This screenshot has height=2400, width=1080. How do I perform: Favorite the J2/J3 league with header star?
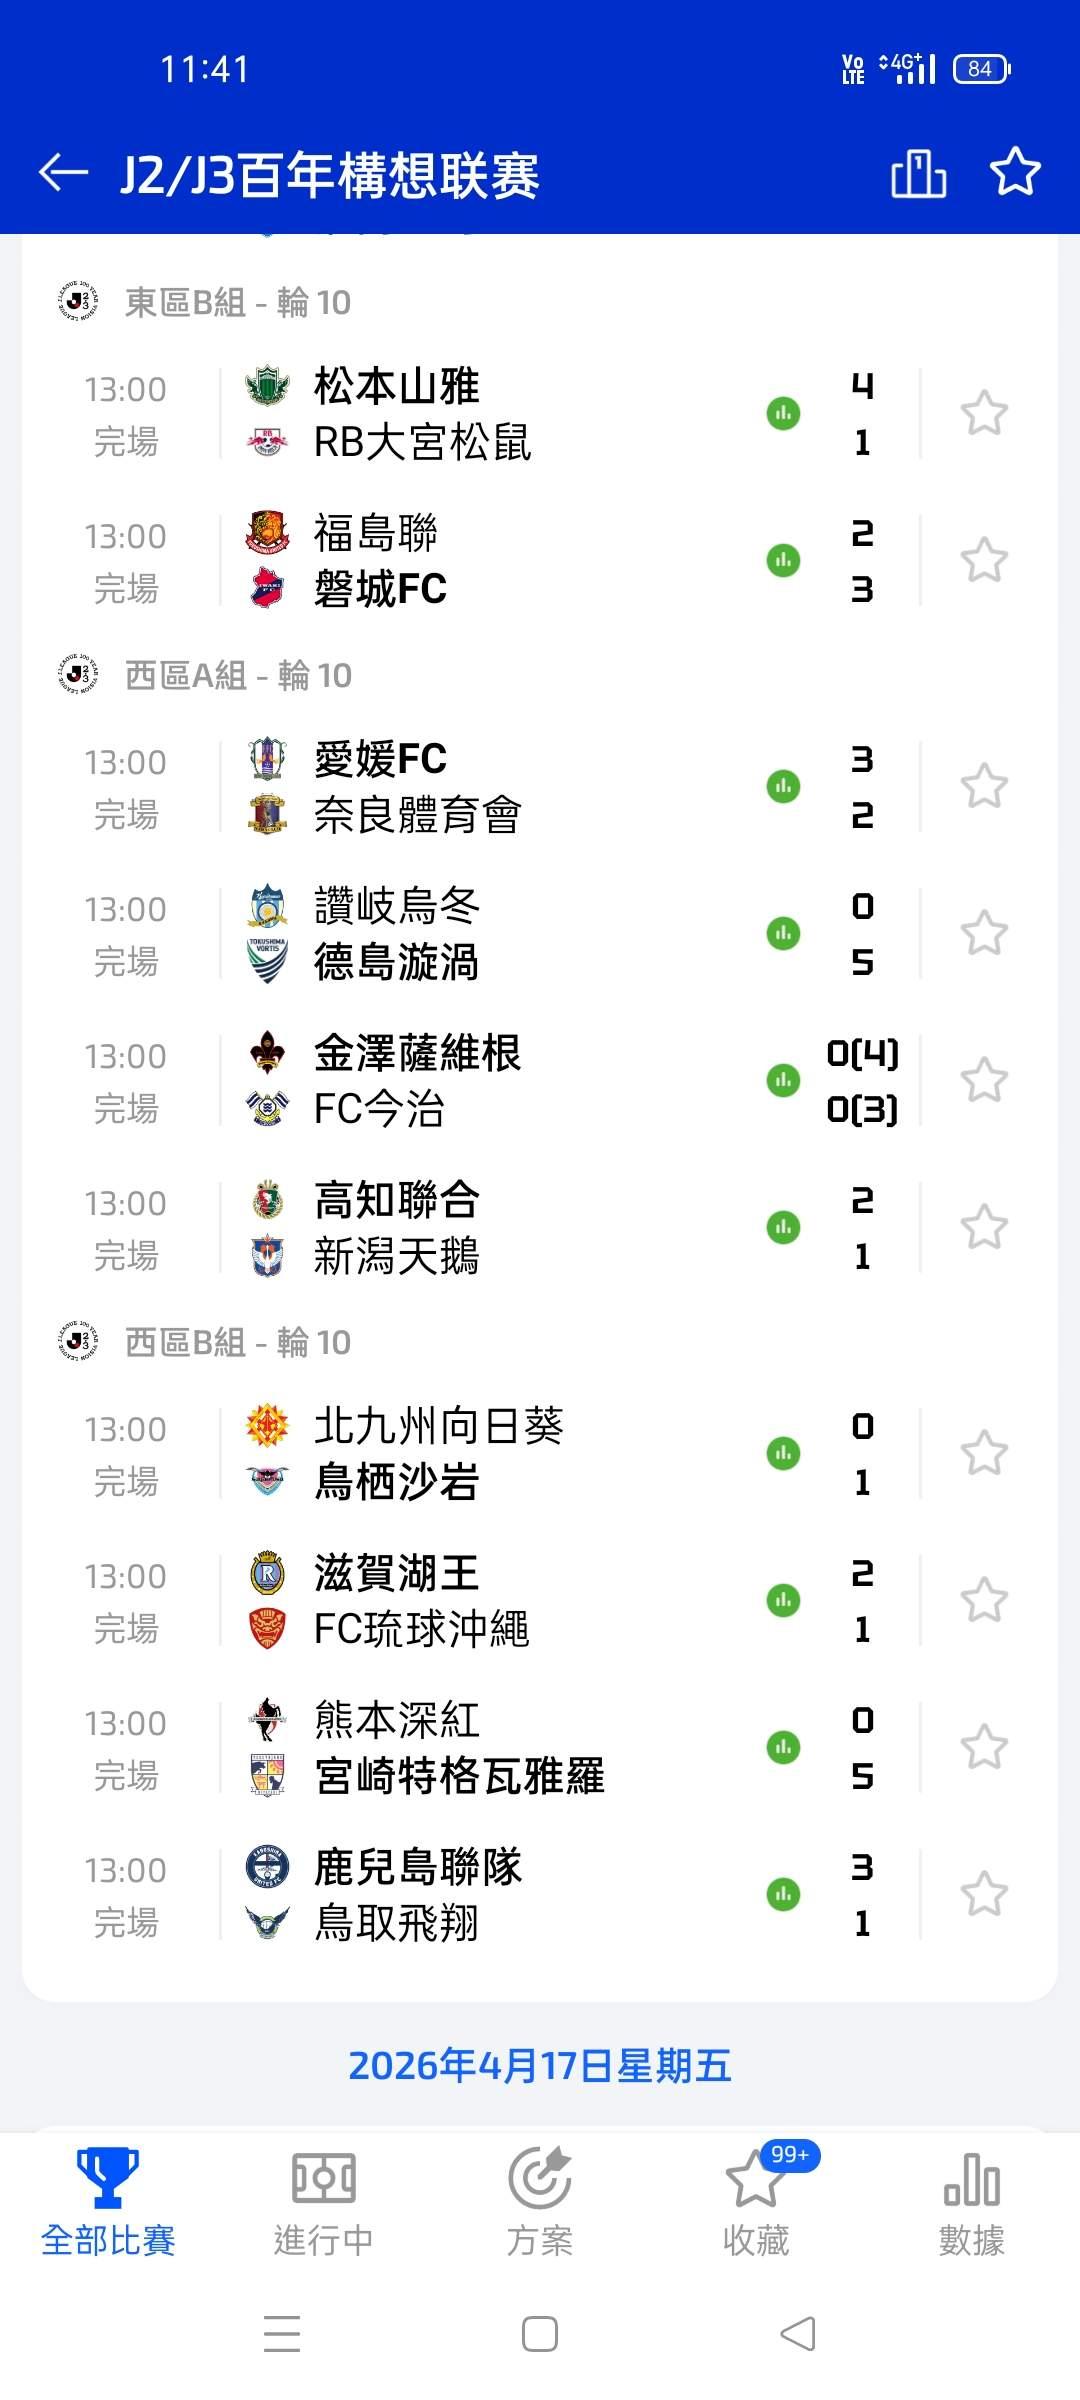(x=1015, y=172)
